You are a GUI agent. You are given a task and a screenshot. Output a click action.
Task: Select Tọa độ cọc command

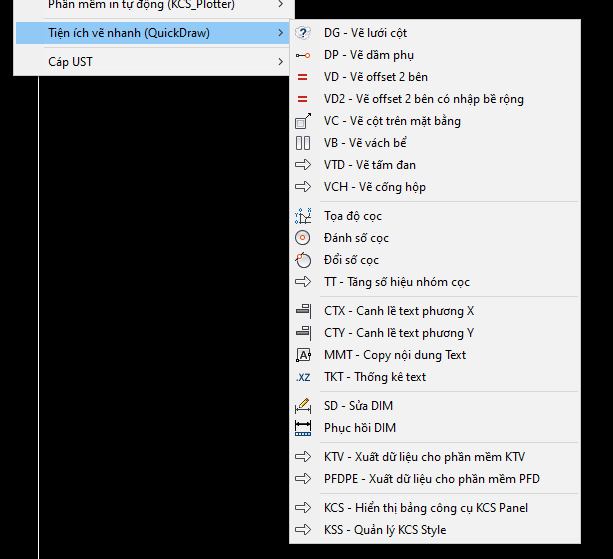pos(435,216)
